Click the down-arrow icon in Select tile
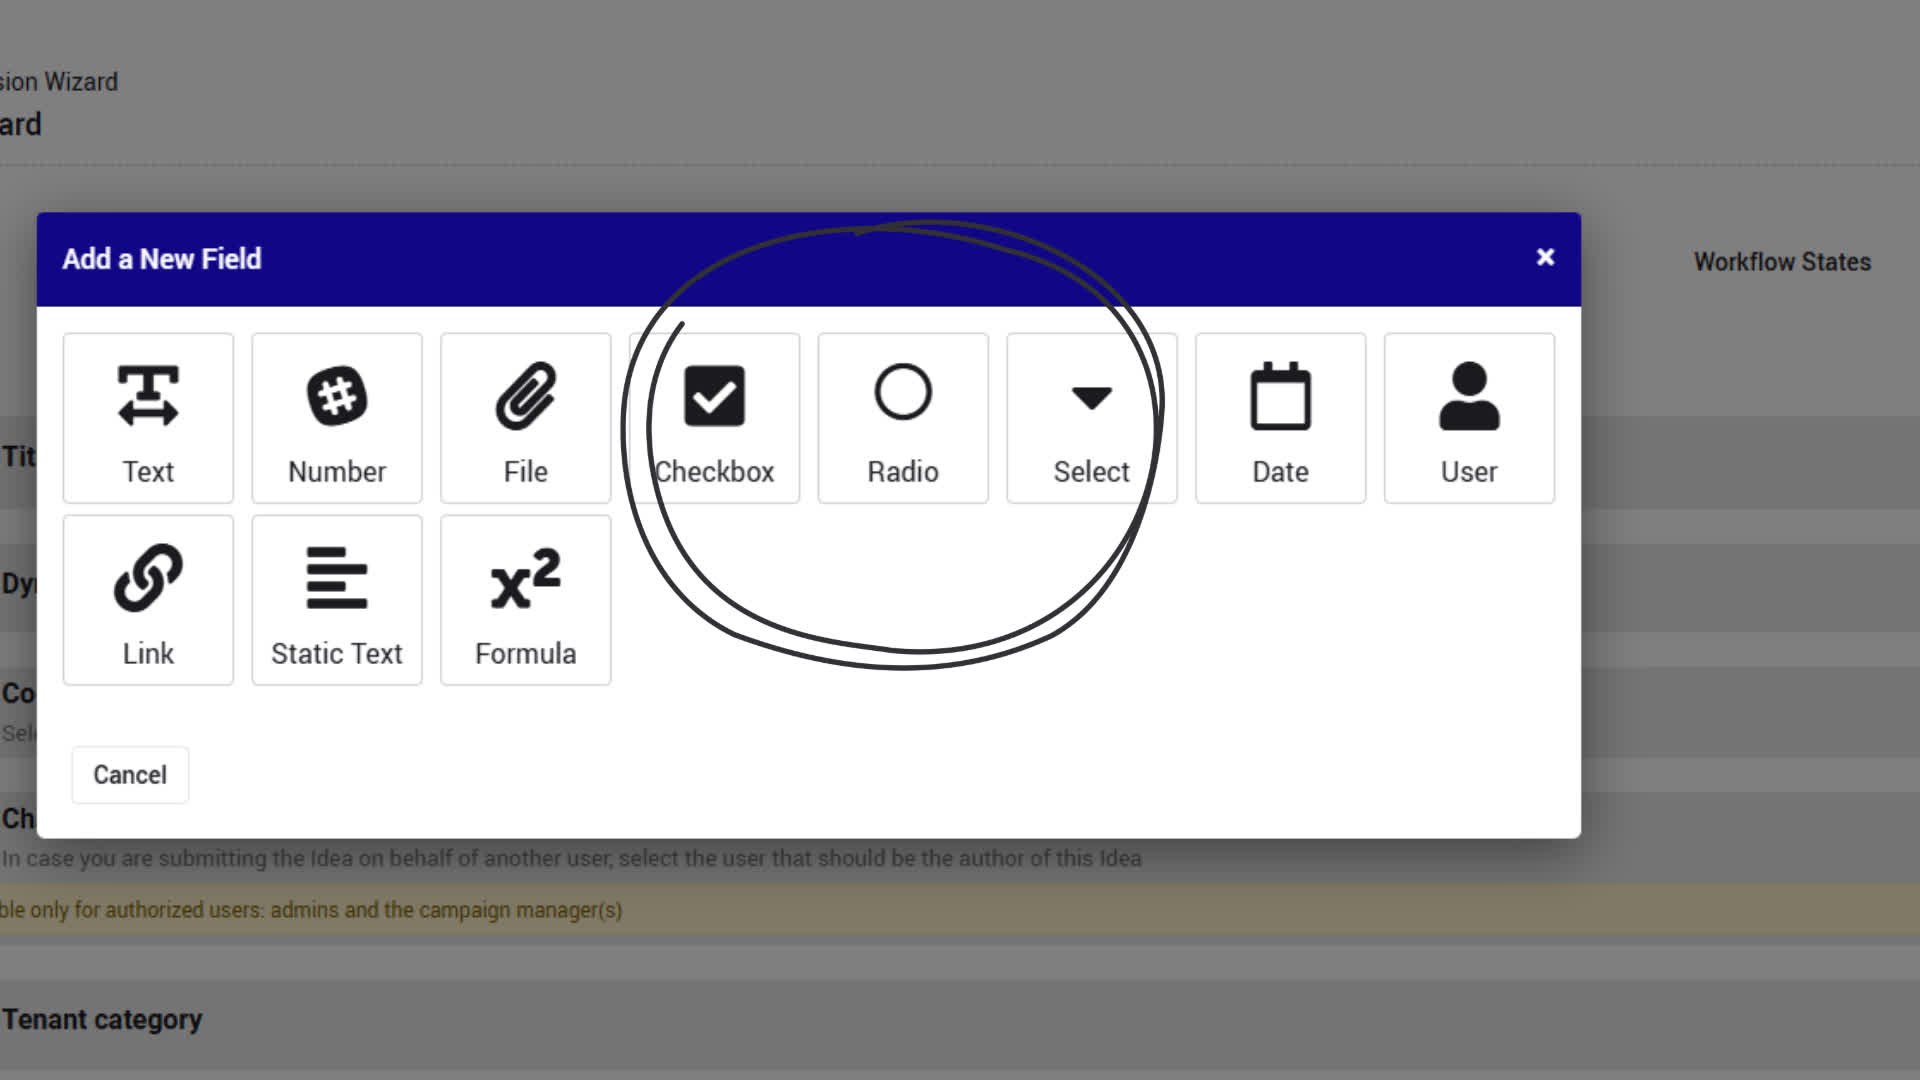 click(x=1091, y=398)
